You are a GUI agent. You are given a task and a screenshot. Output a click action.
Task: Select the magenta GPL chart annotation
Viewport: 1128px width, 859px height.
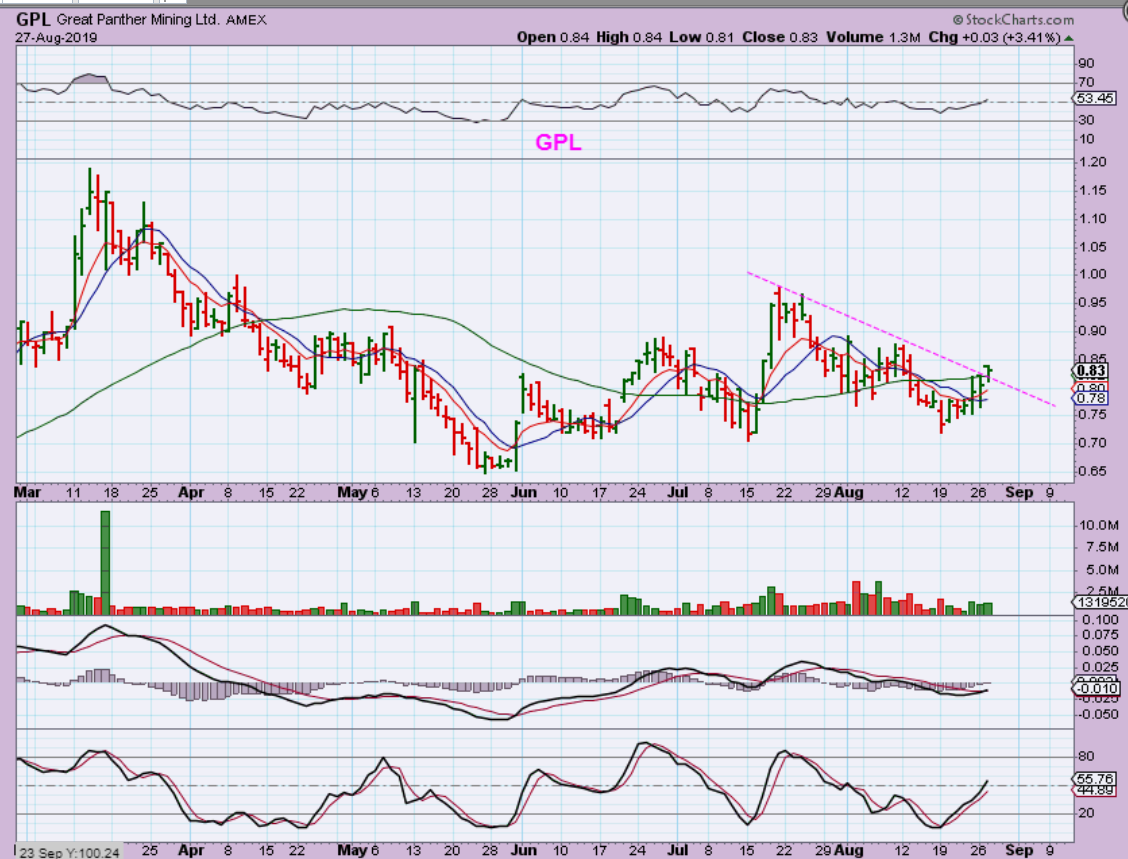pos(558,143)
